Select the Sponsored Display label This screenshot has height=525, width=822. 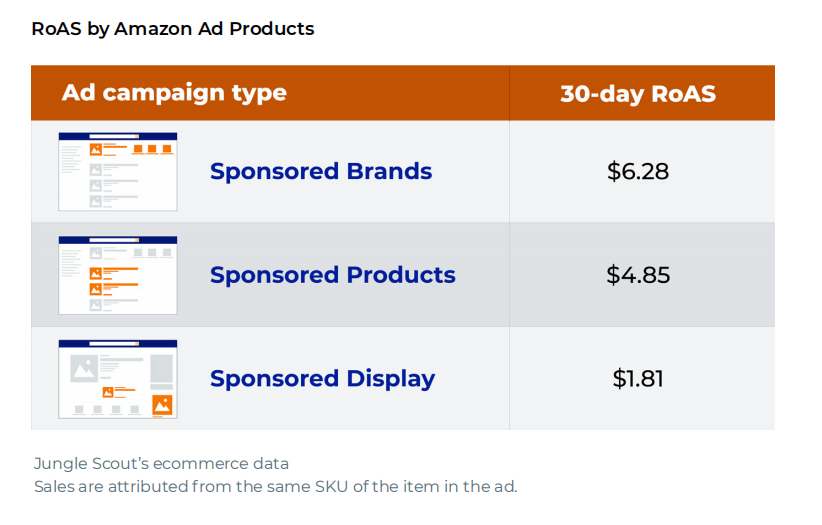click(322, 379)
